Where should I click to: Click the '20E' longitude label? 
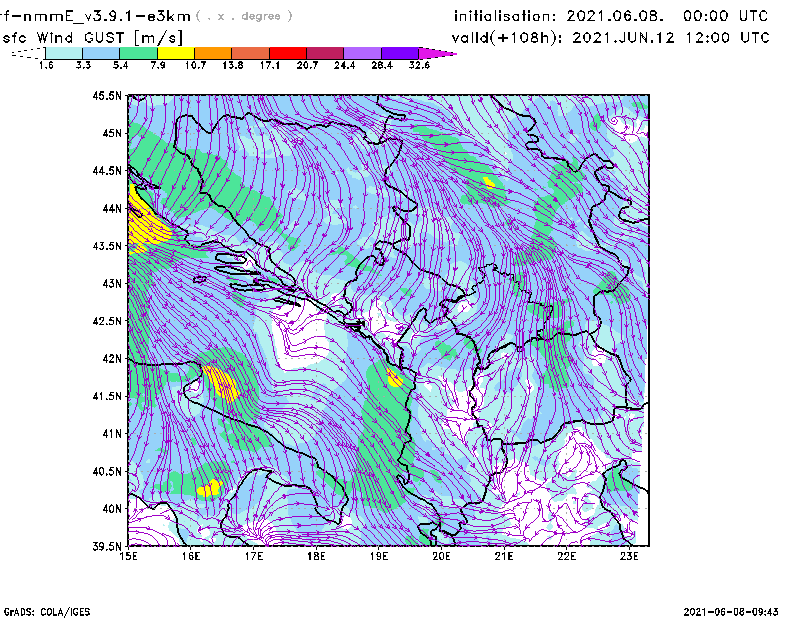(441, 556)
